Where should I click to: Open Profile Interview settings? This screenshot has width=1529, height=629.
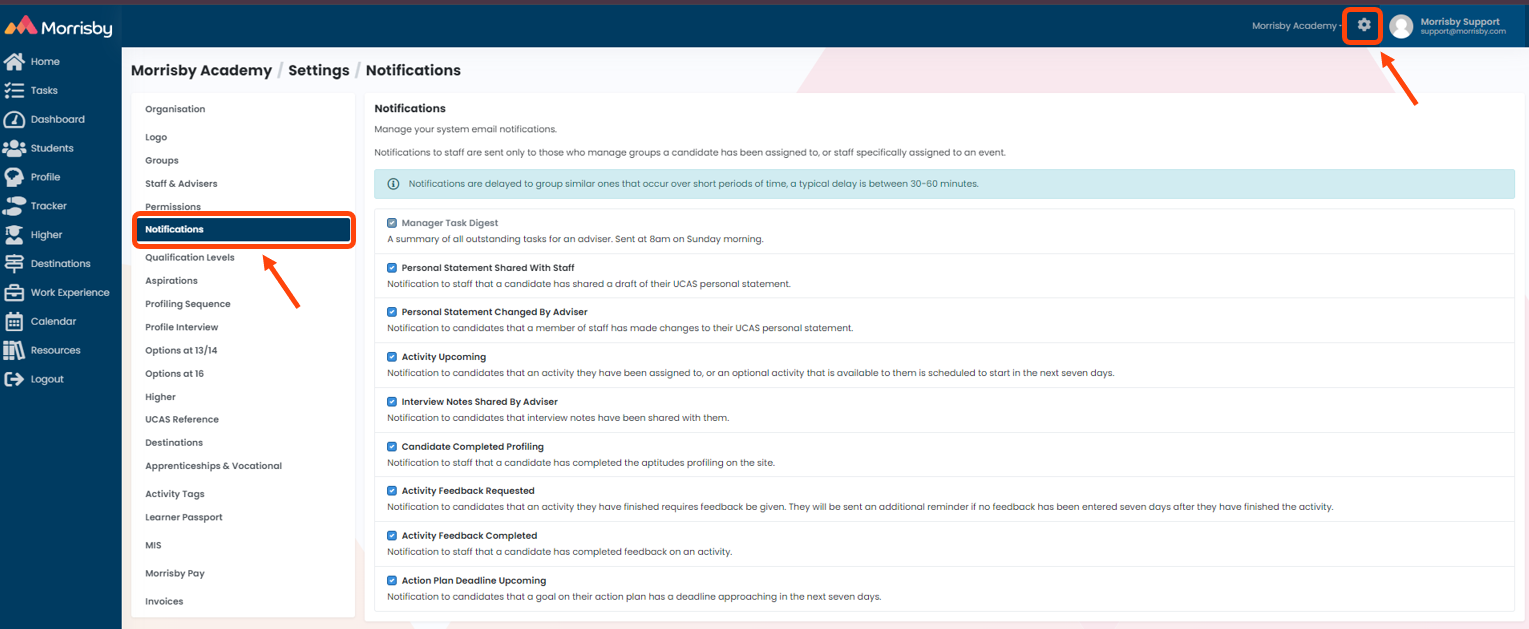pos(181,327)
